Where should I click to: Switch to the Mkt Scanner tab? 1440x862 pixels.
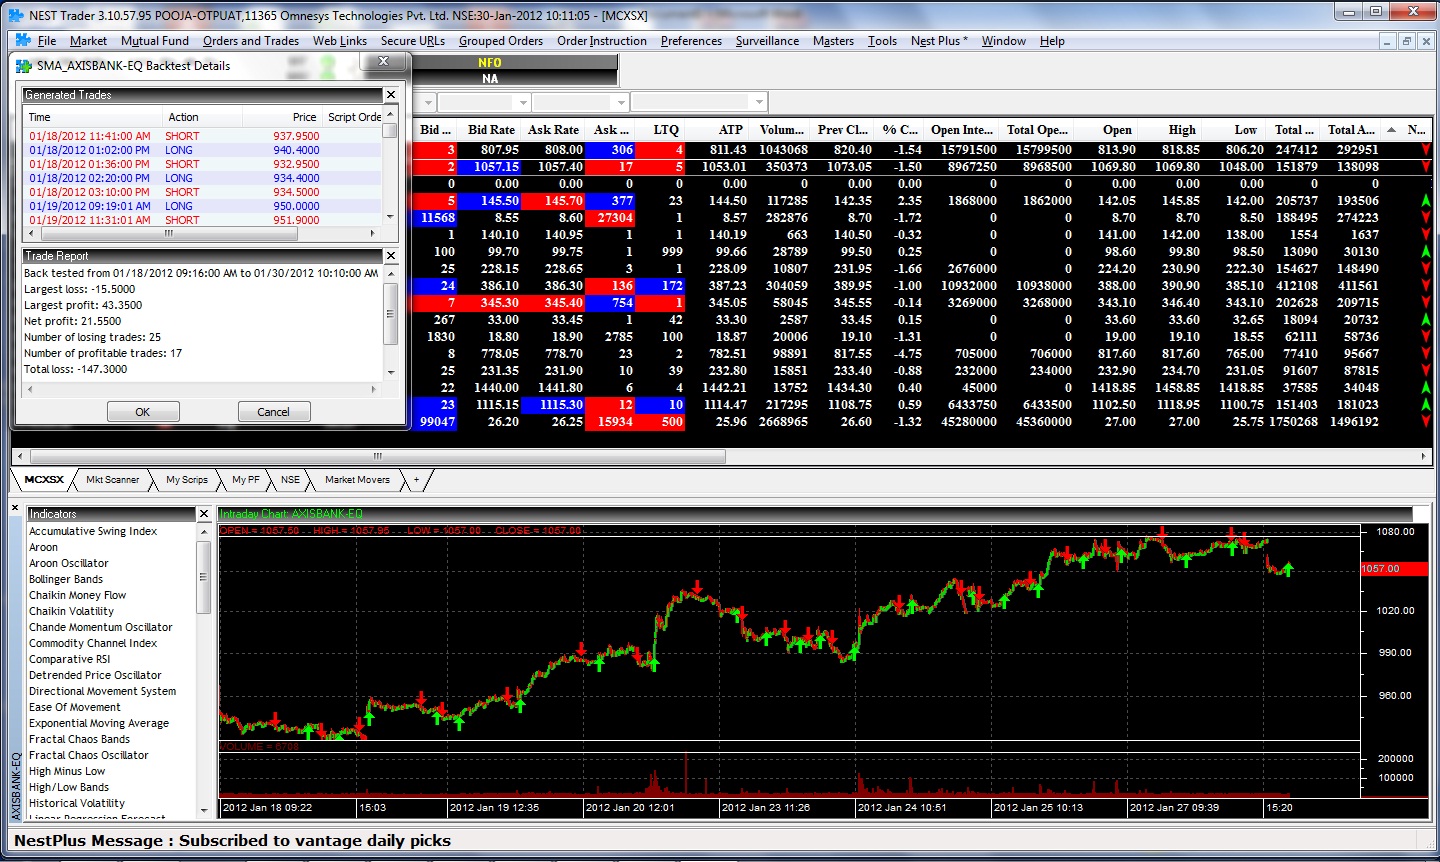113,480
